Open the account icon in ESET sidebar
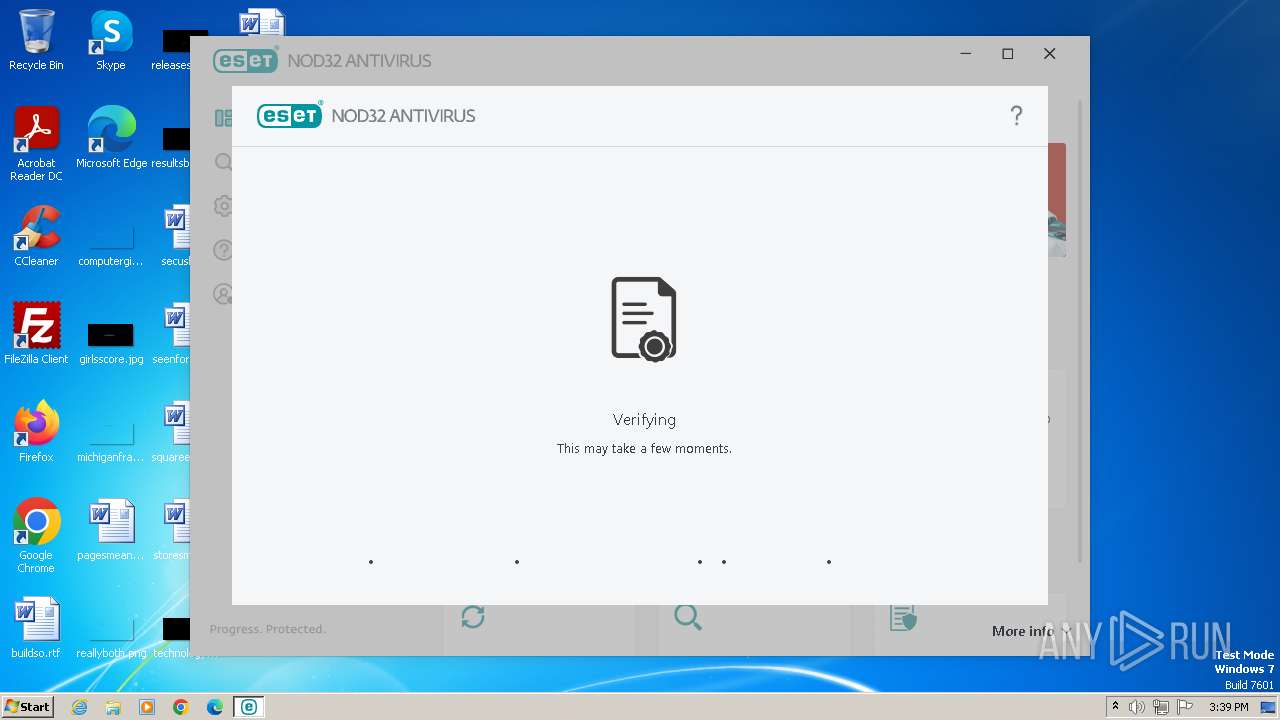 [x=223, y=294]
